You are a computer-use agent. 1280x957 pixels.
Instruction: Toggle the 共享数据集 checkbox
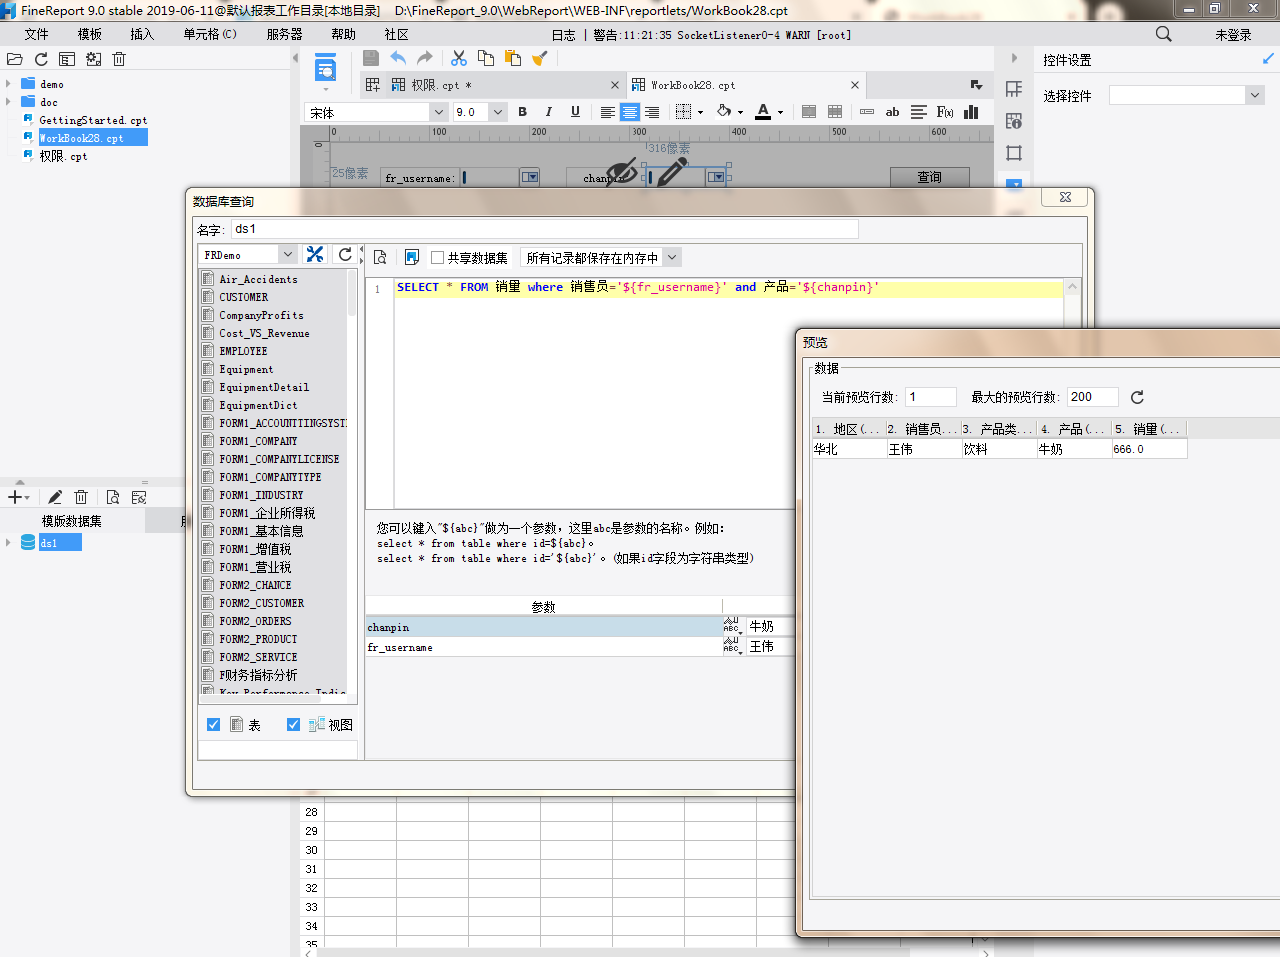click(437, 257)
